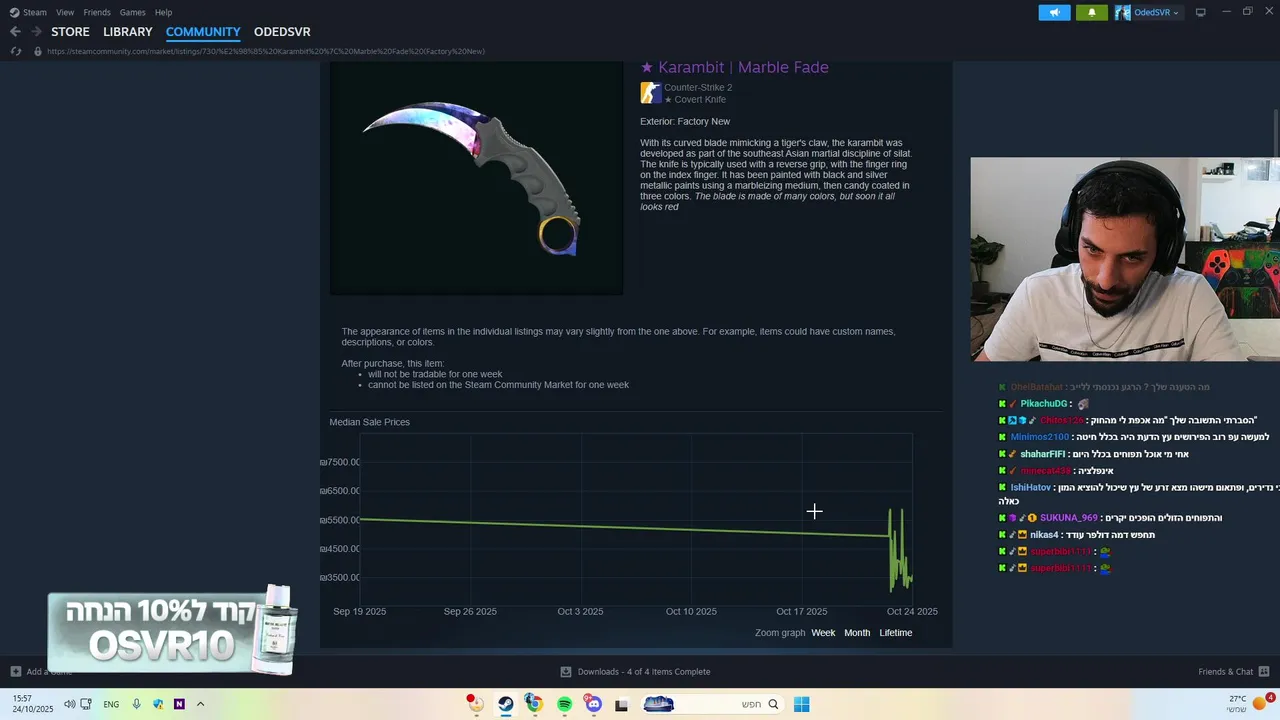The image size is (1280, 720).
Task: Go back with the Steam back arrow
Action: point(15,32)
